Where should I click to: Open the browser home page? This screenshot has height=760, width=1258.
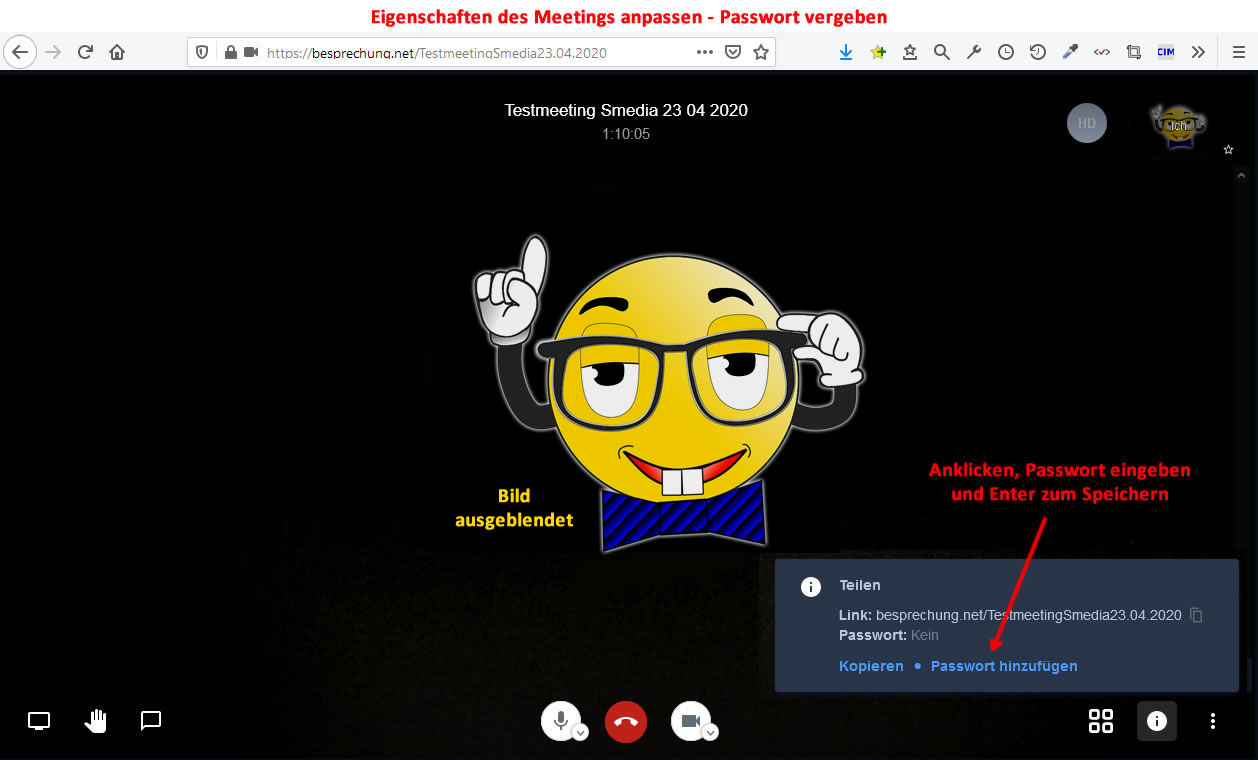pos(117,52)
